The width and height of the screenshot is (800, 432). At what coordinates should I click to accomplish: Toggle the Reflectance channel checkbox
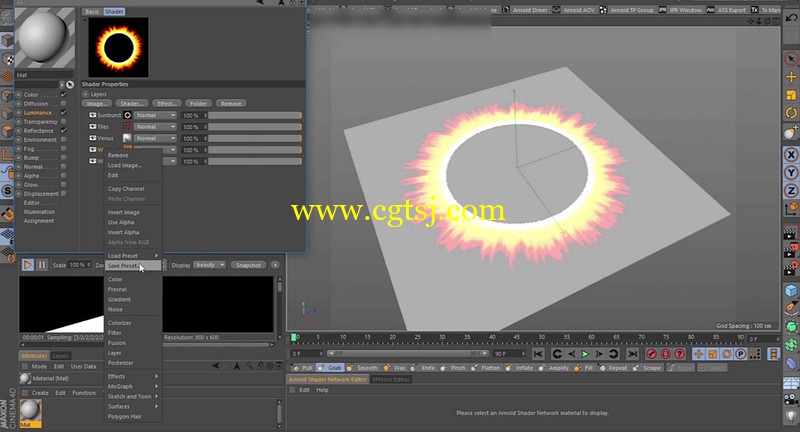point(63,131)
